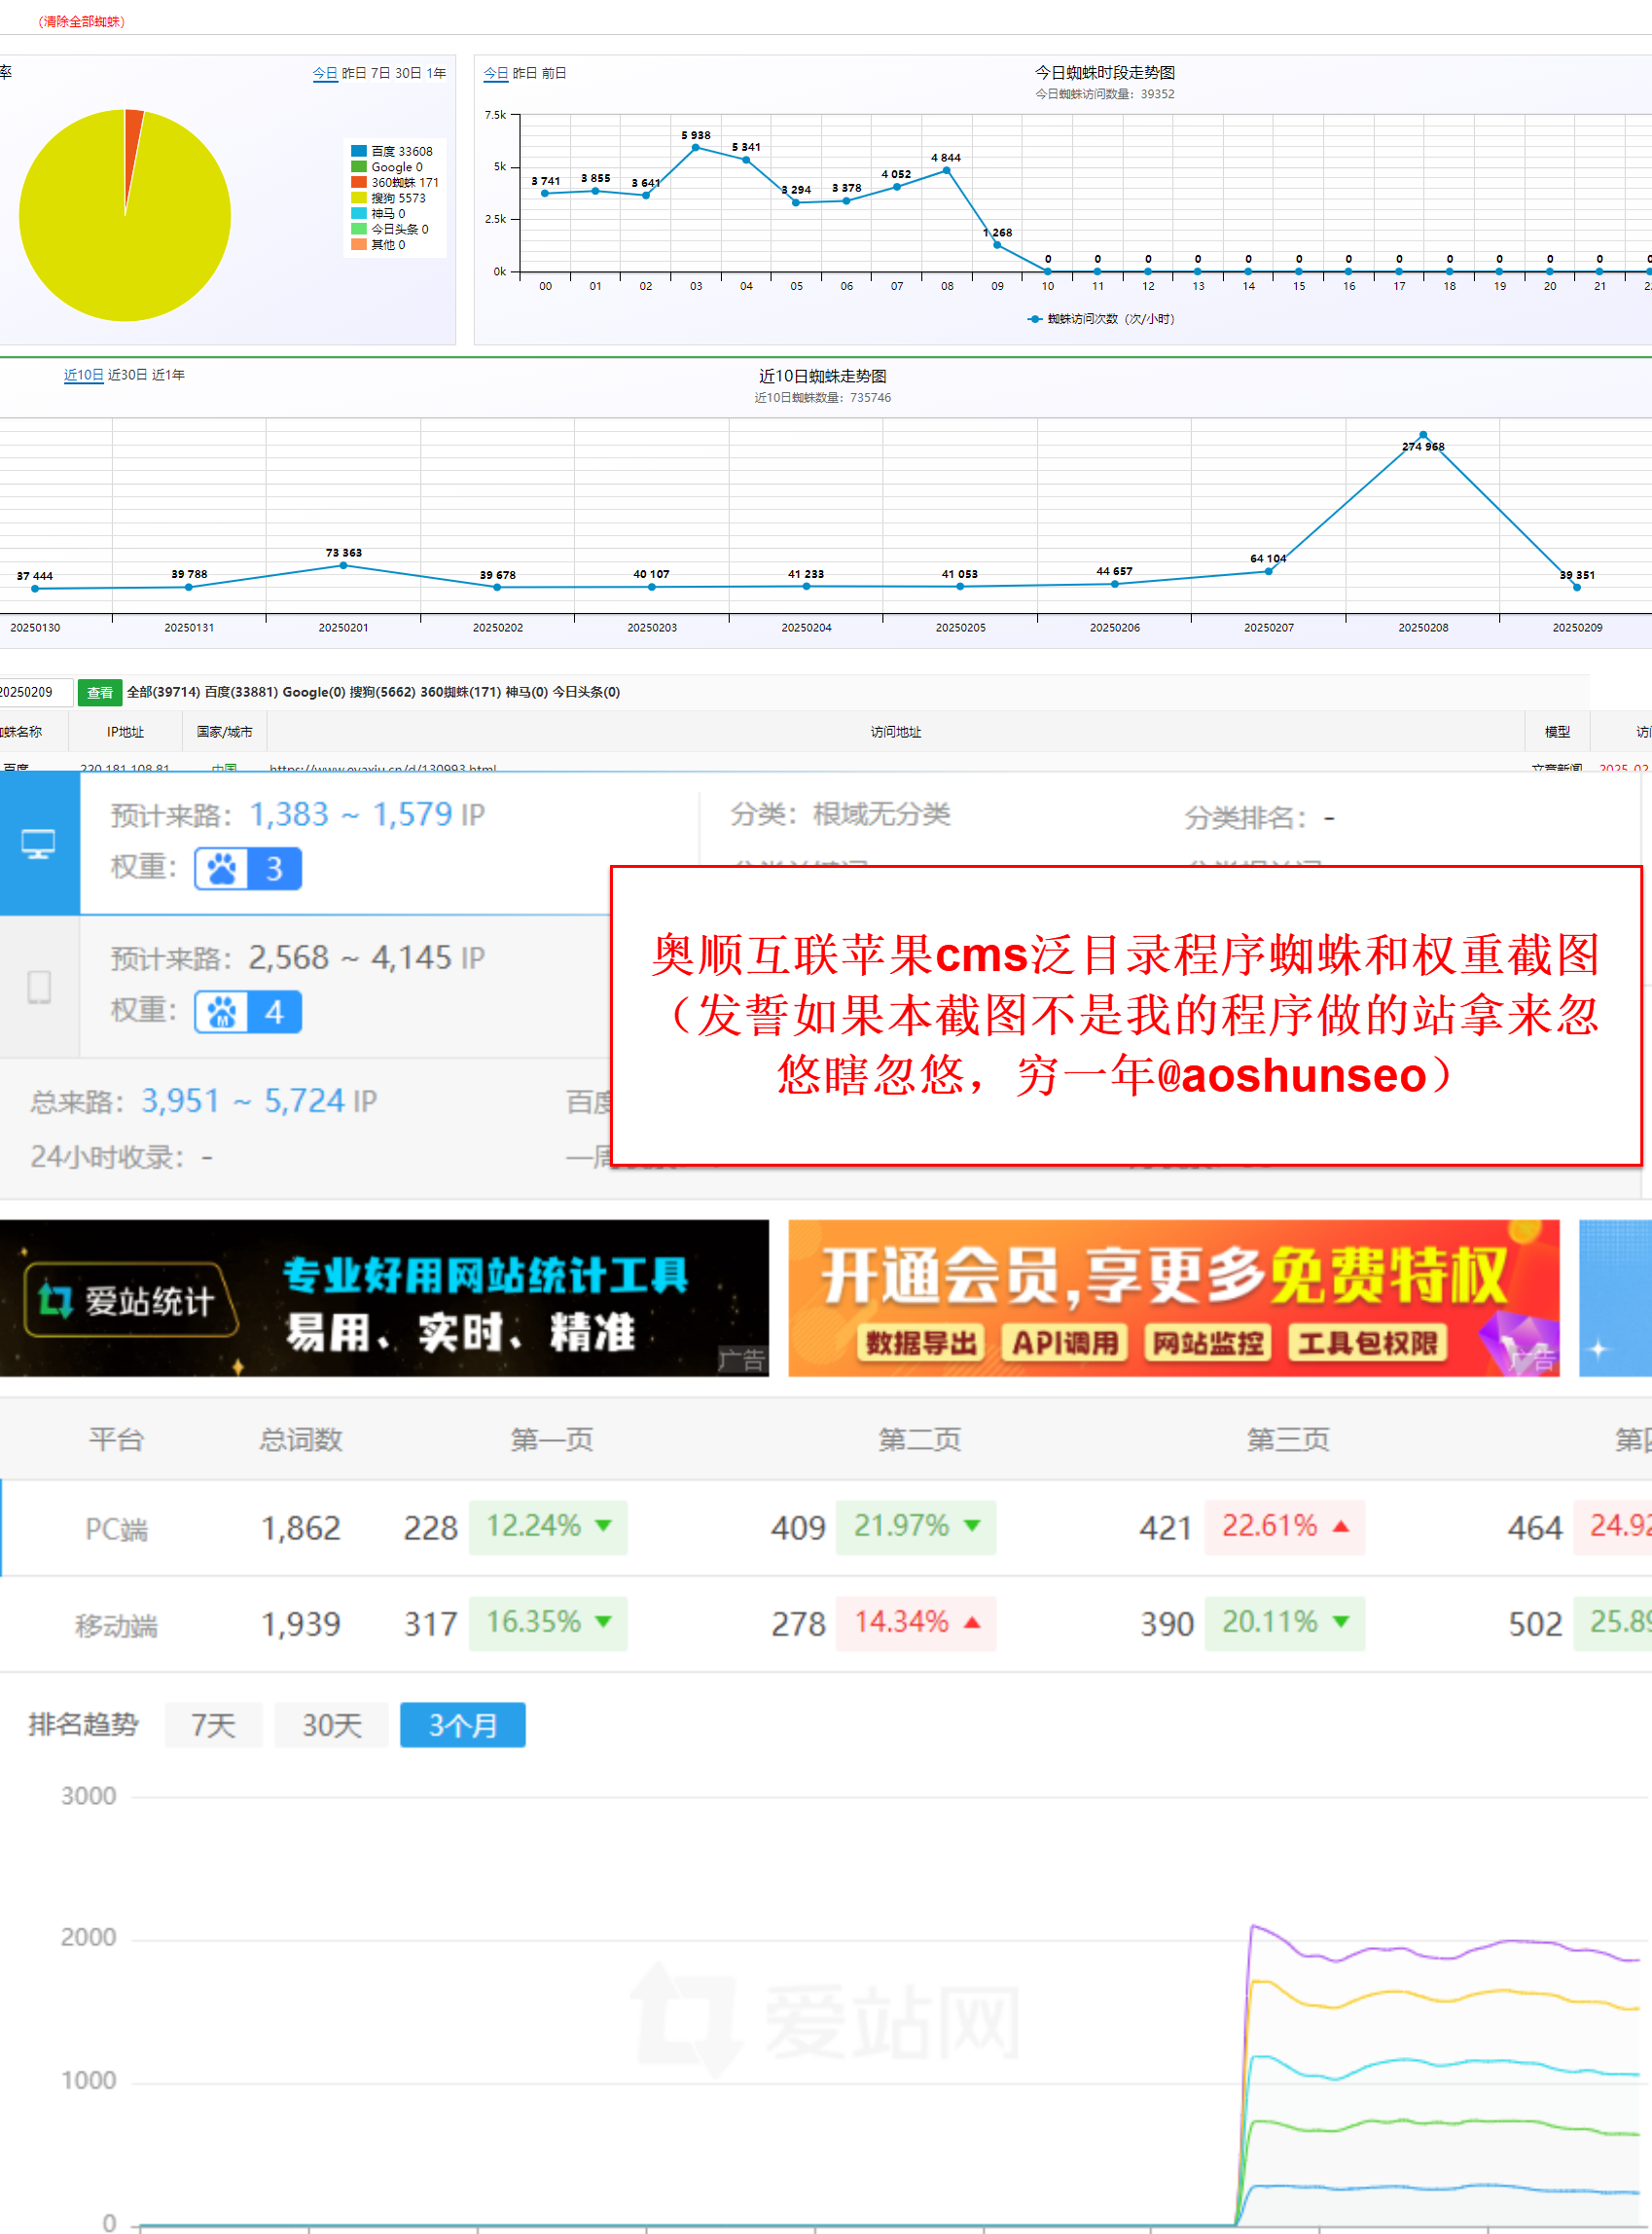
Task: Click down arrow beside 16.35%
Action: click(x=603, y=1622)
